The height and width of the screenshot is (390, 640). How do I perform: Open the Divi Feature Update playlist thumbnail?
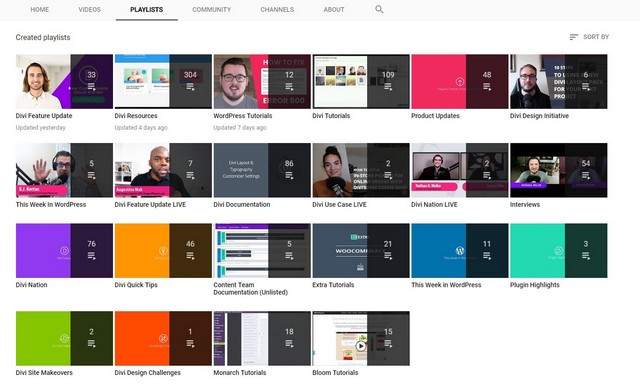[x=64, y=81]
